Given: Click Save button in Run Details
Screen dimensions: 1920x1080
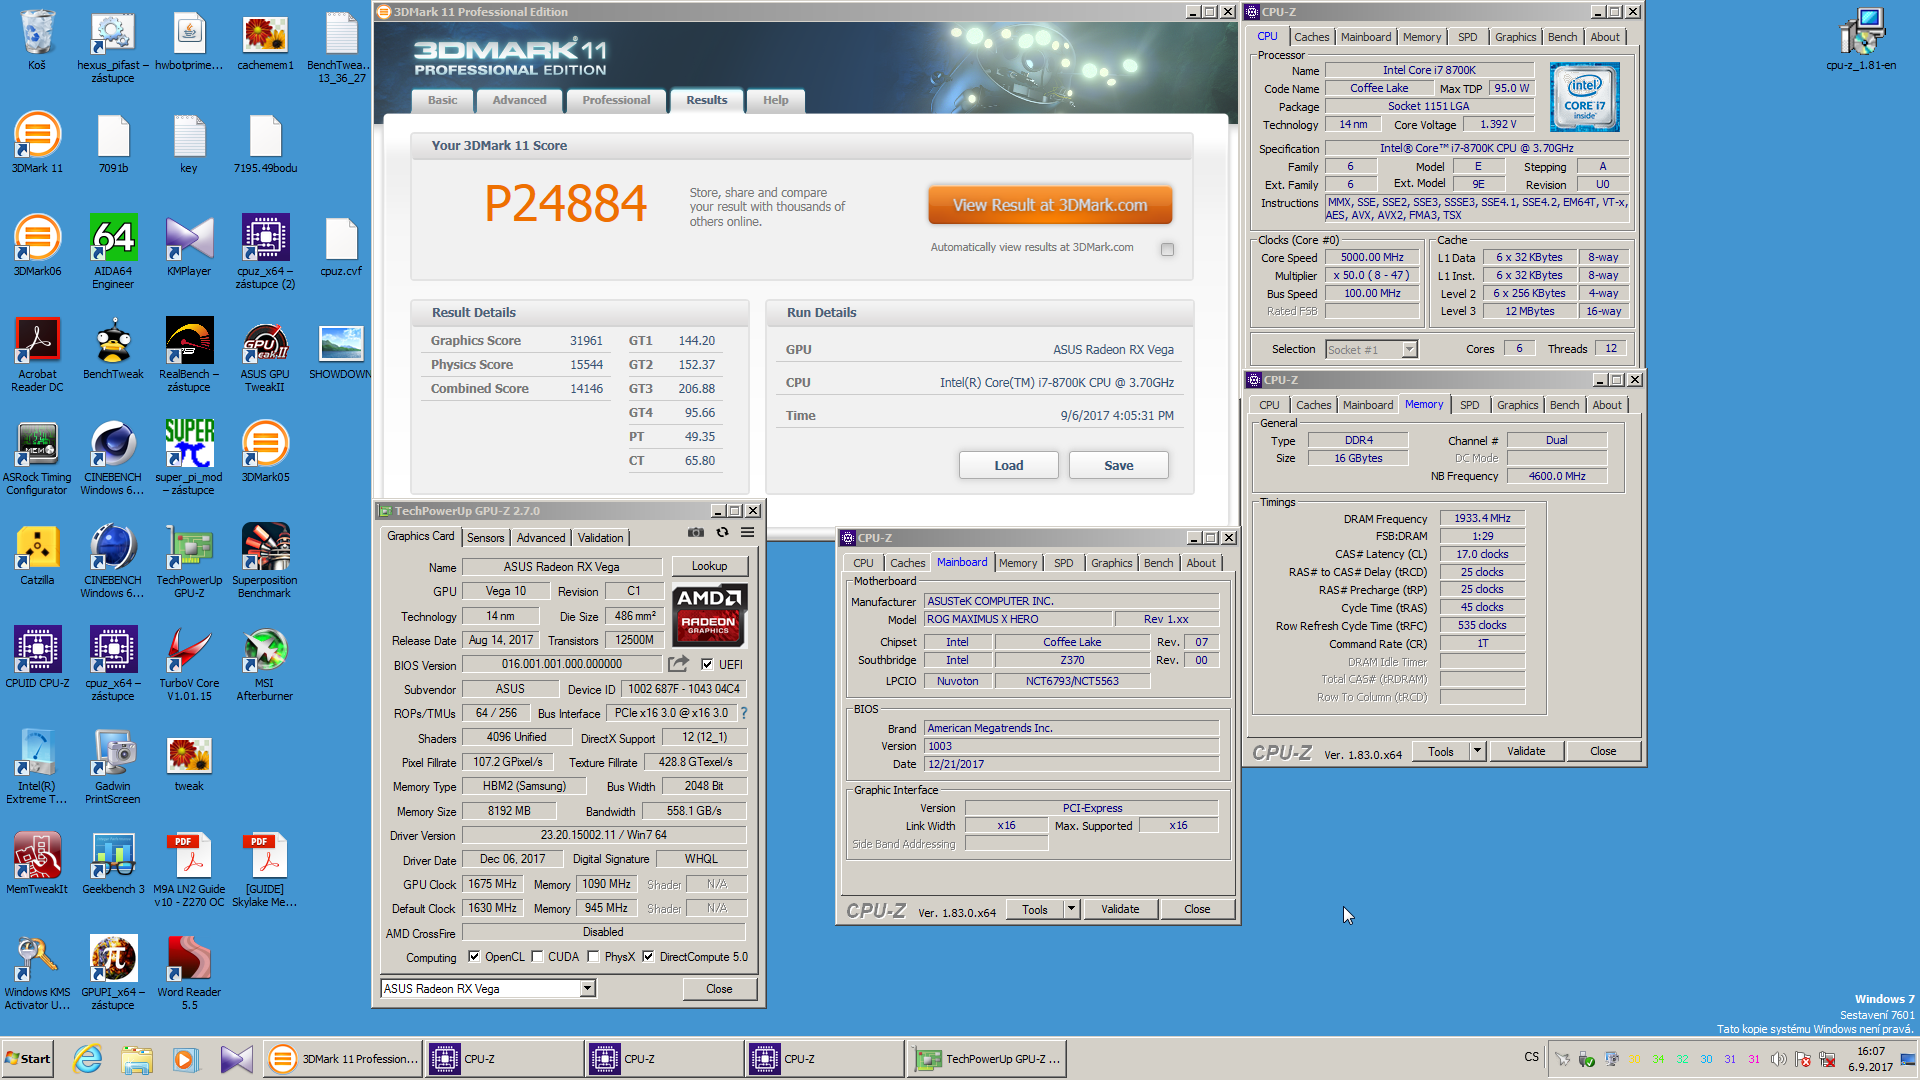Looking at the screenshot, I should [x=1119, y=465].
